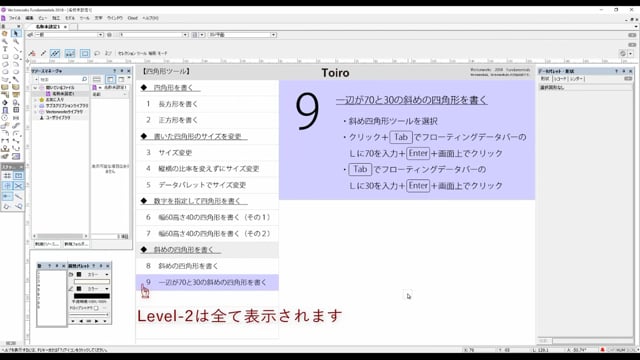Click the fill bucket icon in Attributes palette

click(x=71, y=274)
